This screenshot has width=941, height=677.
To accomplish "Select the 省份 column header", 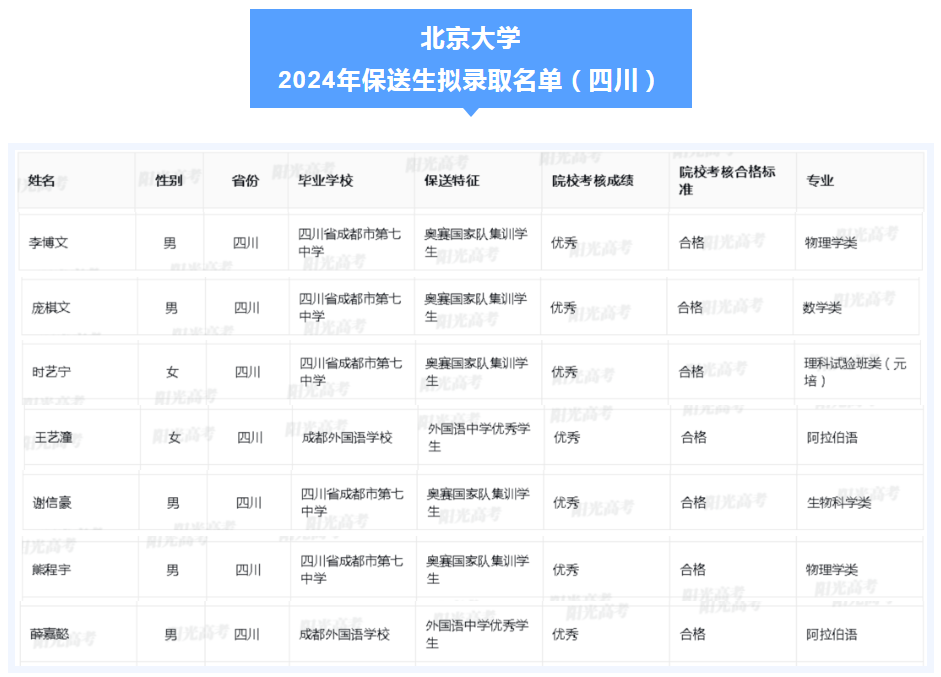I will pyautogui.click(x=245, y=181).
